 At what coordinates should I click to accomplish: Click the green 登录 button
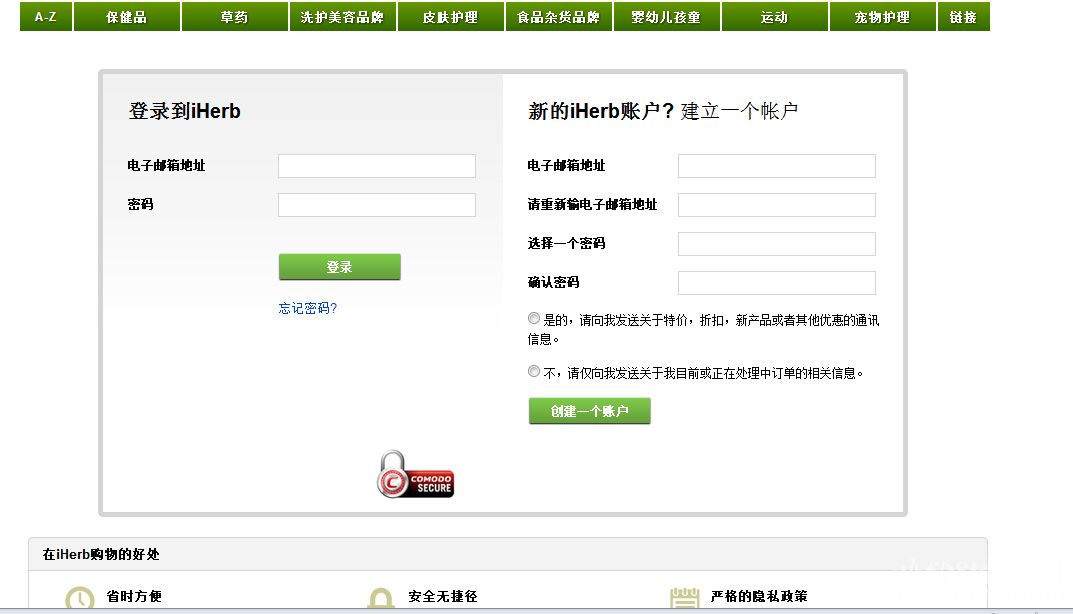pos(339,267)
